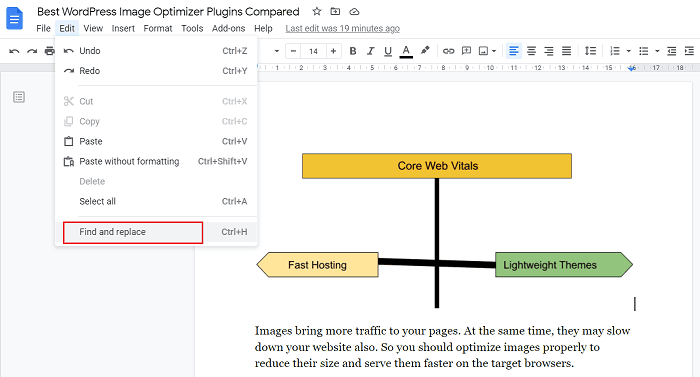This screenshot has width=700, height=377.
Task: Click the toolbar undo arrow
Action: (x=14, y=51)
